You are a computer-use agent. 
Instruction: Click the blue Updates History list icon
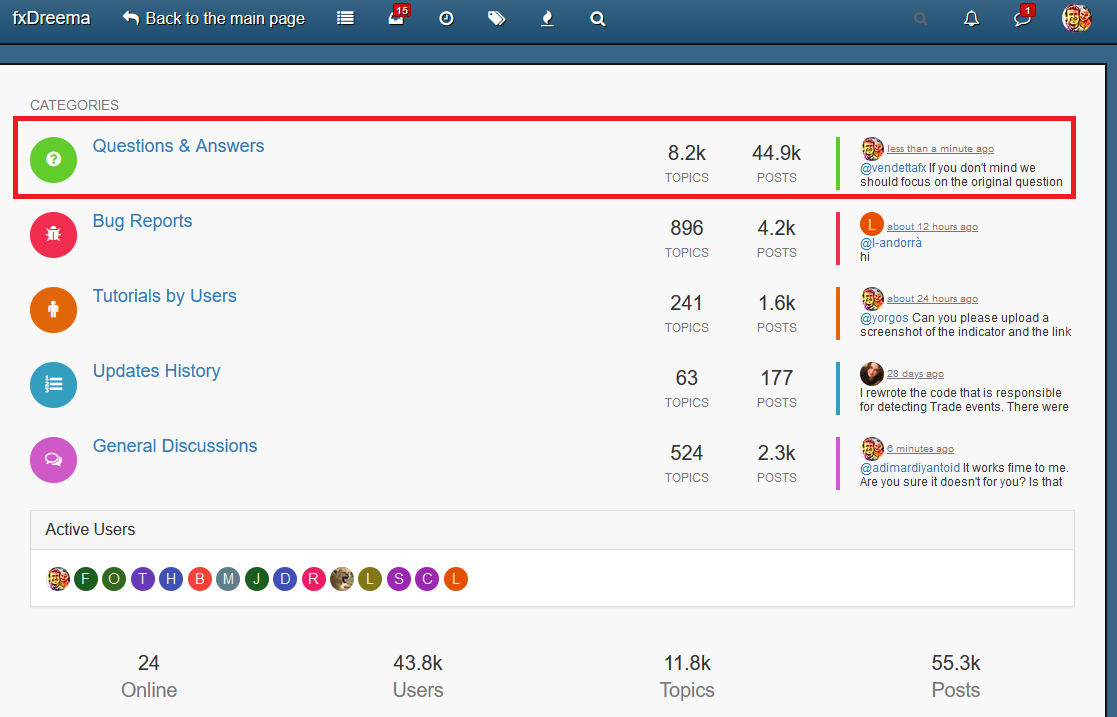coord(53,385)
